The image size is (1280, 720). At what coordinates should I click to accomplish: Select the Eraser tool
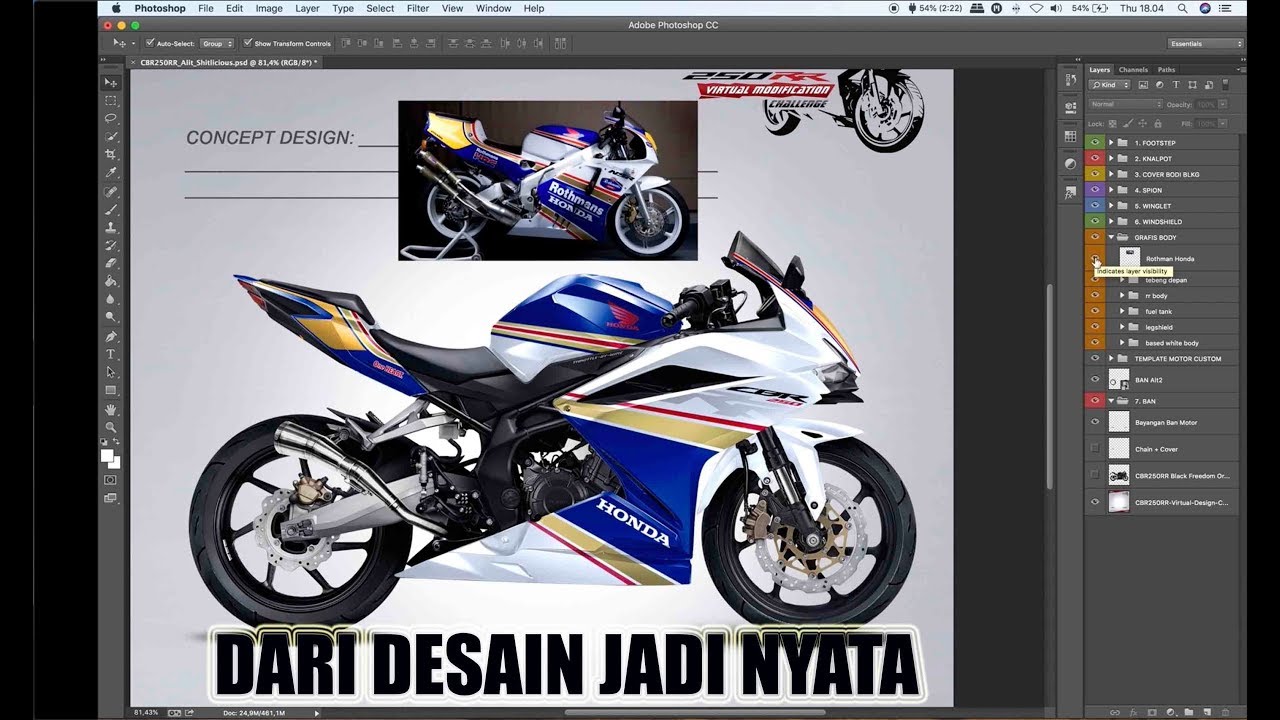tap(111, 263)
